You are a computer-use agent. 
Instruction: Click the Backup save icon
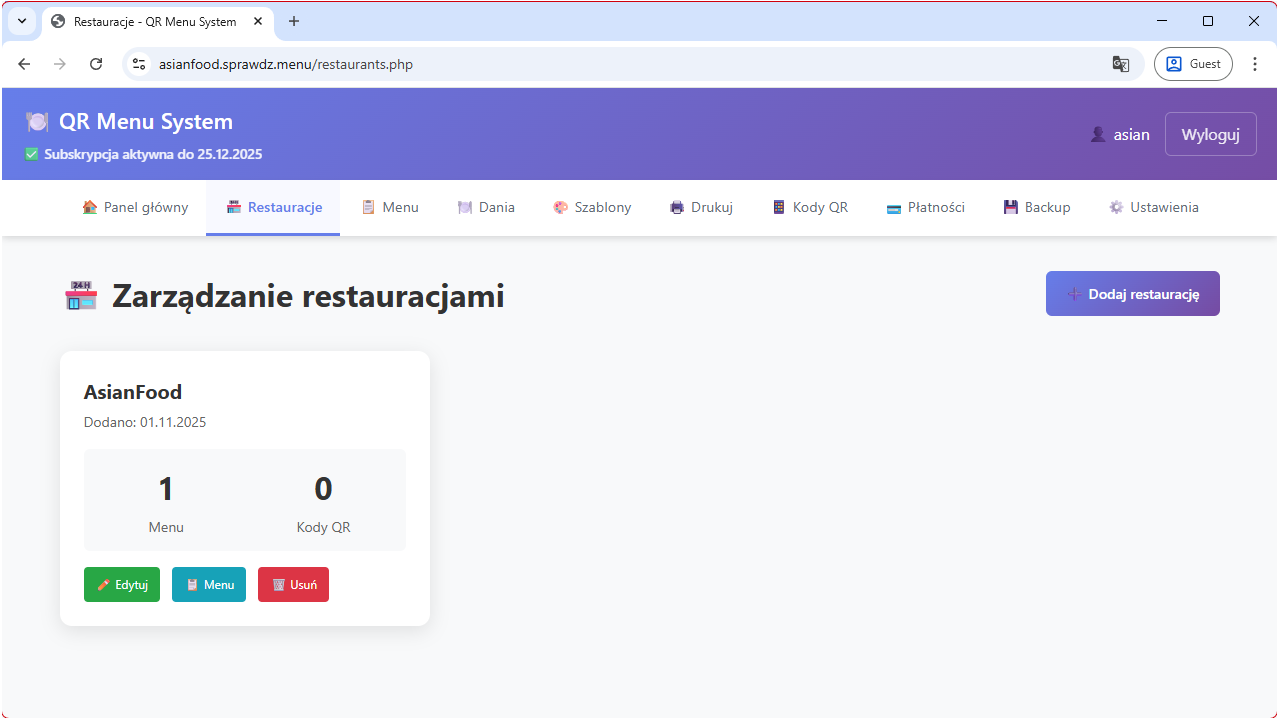(1011, 207)
